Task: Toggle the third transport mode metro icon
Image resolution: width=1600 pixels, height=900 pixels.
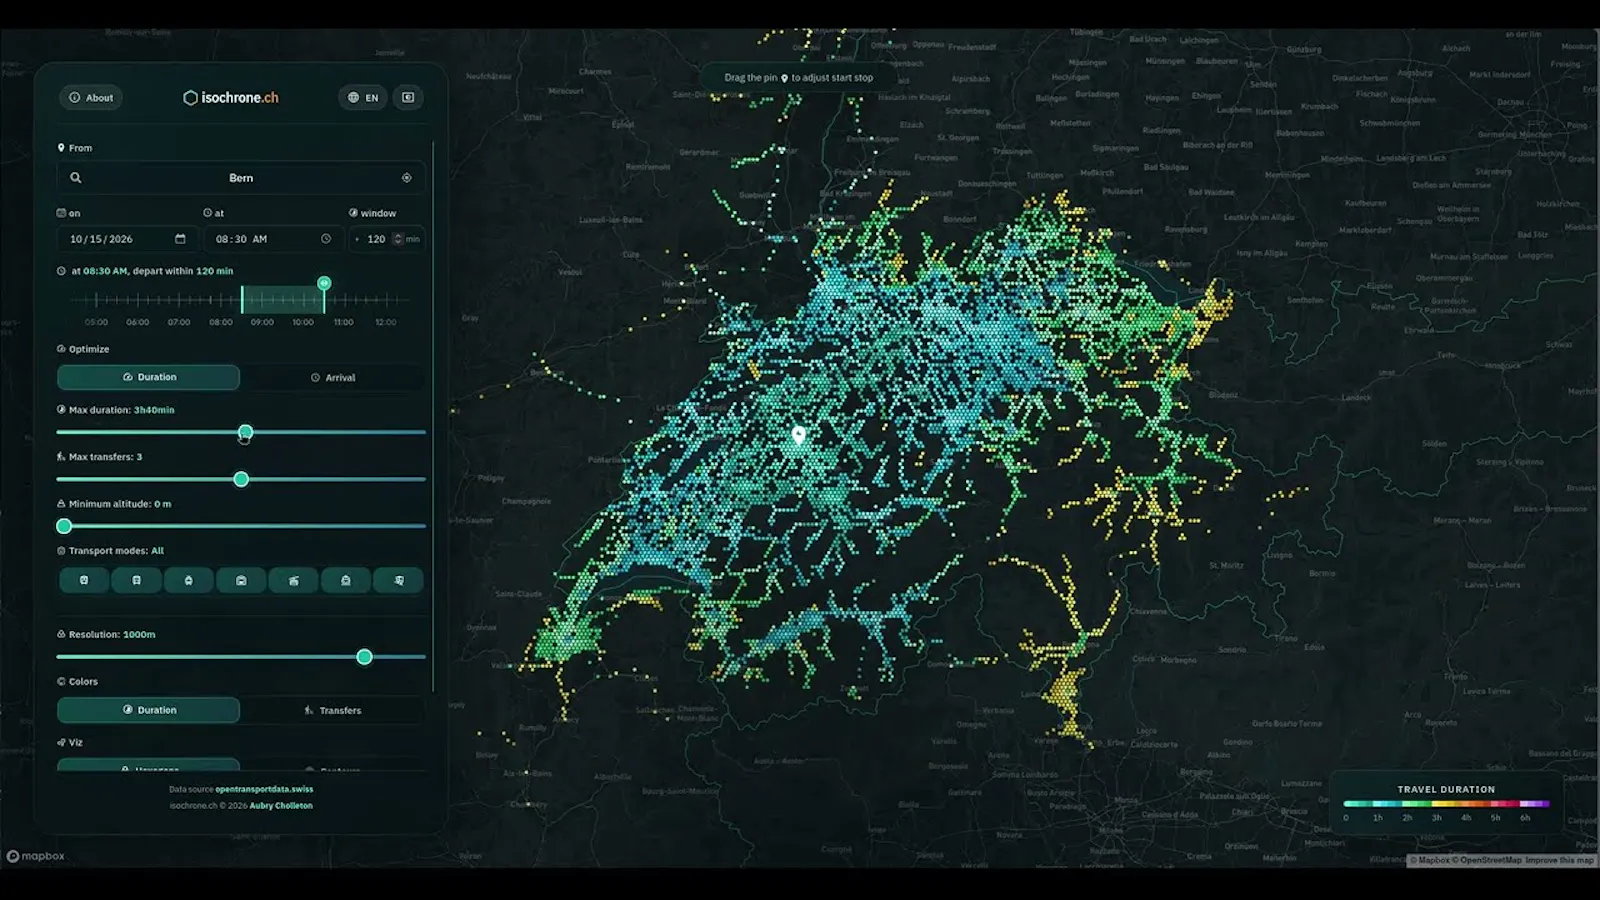Action: point(188,580)
